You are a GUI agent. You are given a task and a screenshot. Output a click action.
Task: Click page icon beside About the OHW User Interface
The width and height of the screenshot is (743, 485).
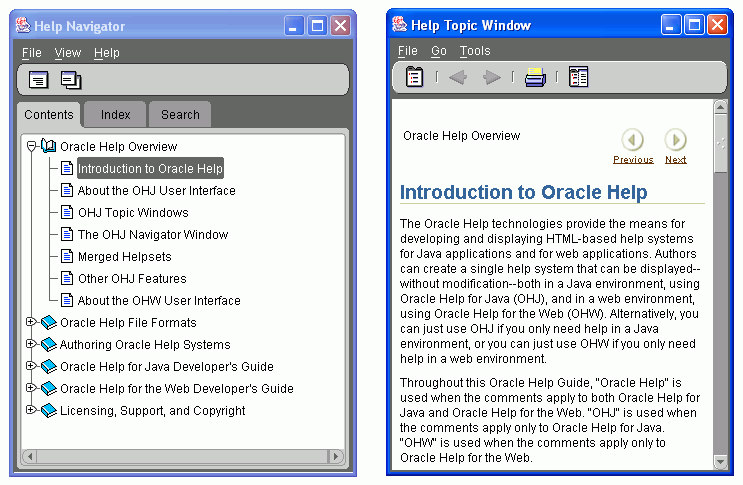pos(67,300)
